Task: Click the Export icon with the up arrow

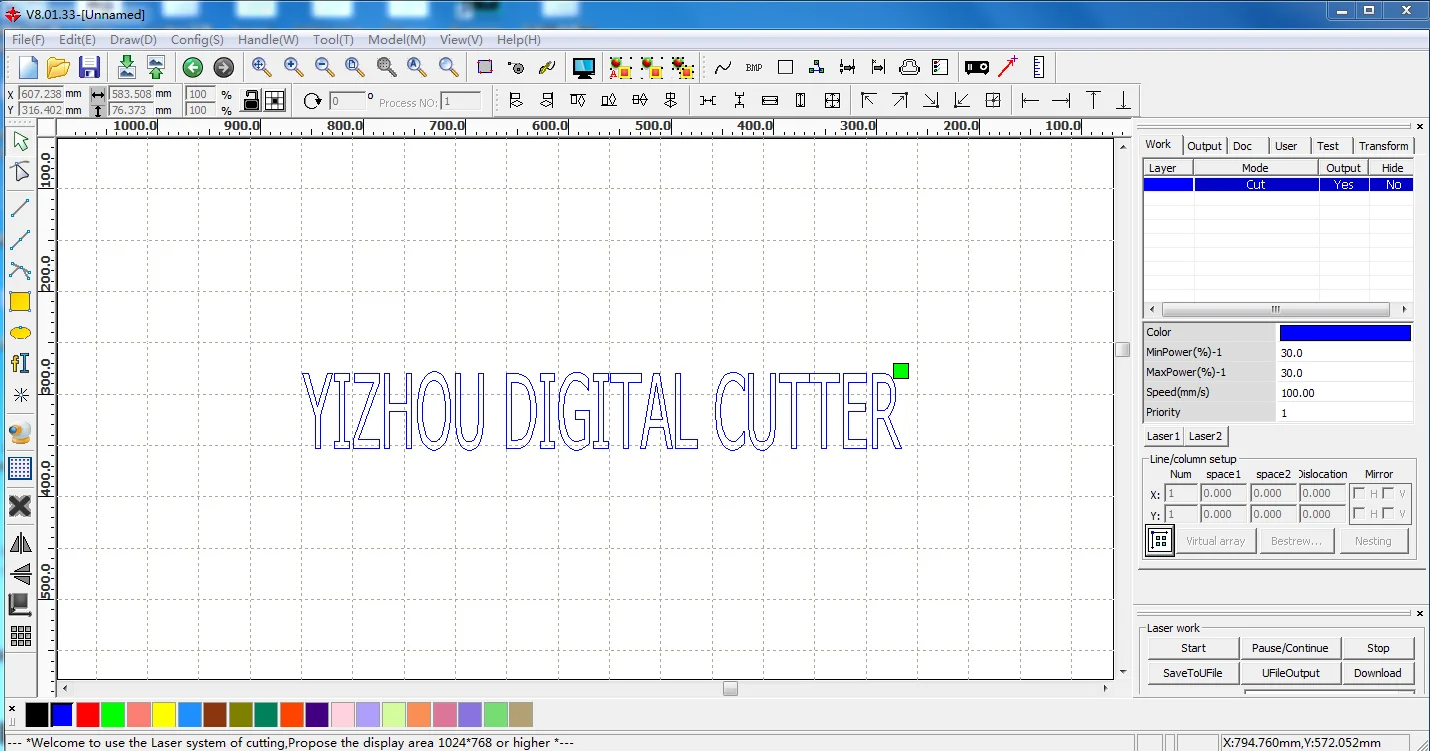Action: 157,68
